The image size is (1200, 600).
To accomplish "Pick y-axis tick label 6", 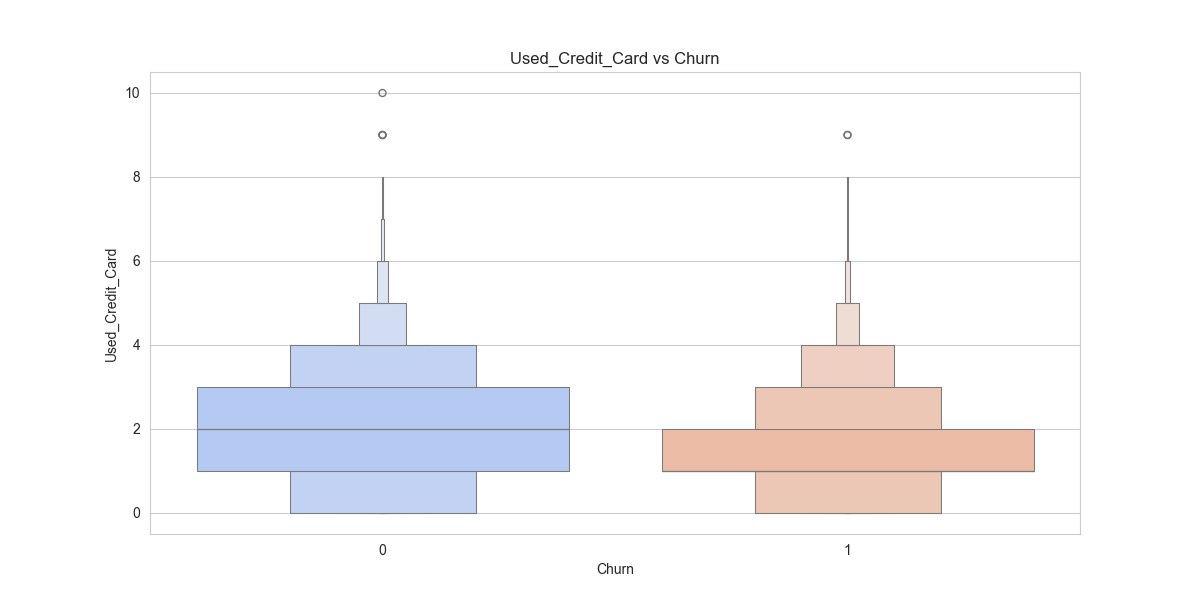I will coord(136,261).
